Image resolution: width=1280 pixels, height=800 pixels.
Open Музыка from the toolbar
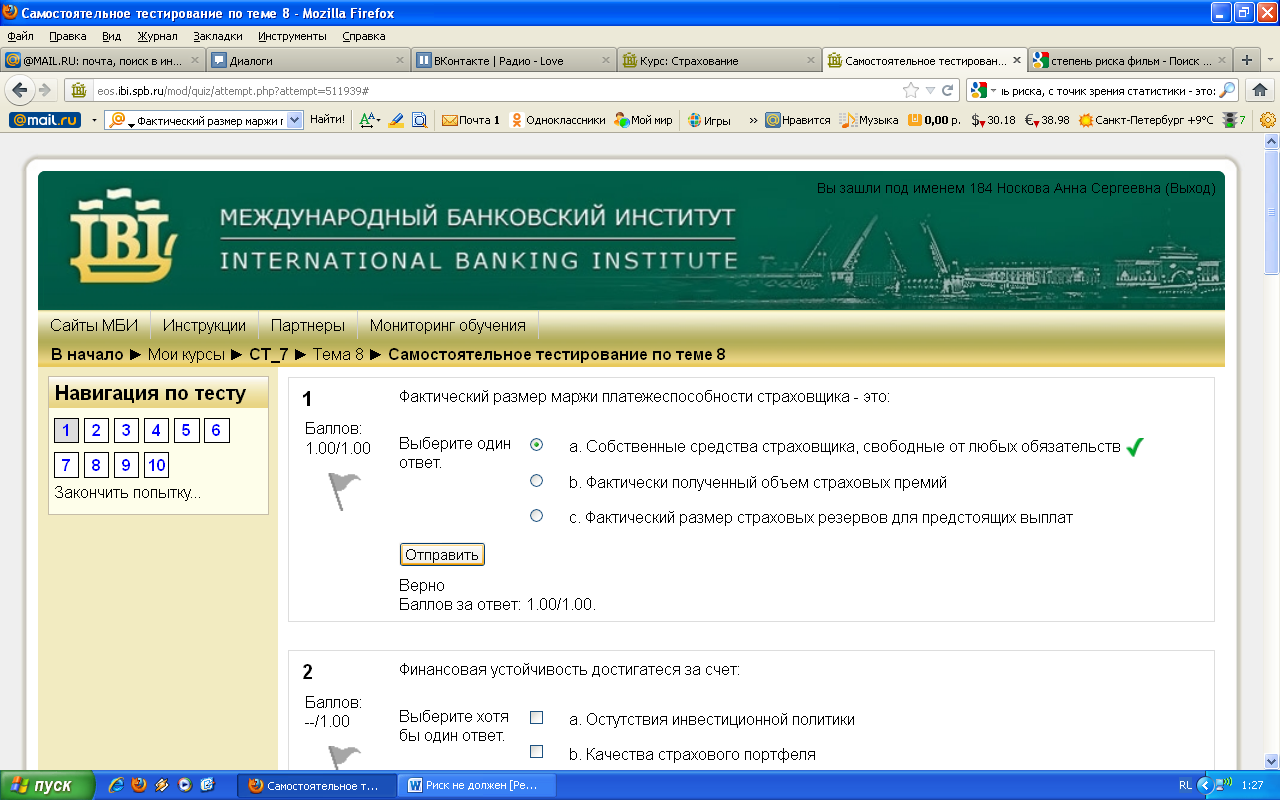pos(869,120)
